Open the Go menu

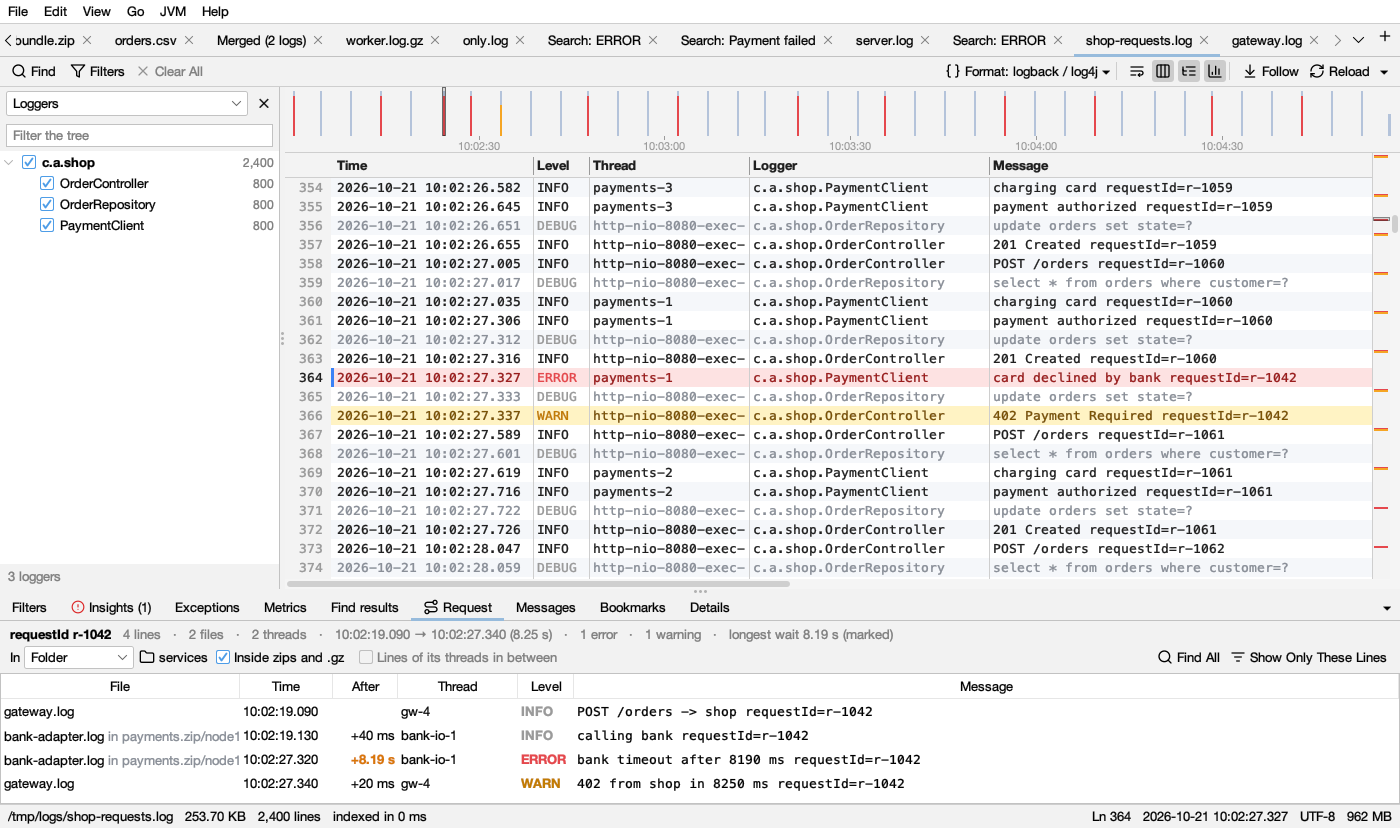pyautogui.click(x=135, y=11)
